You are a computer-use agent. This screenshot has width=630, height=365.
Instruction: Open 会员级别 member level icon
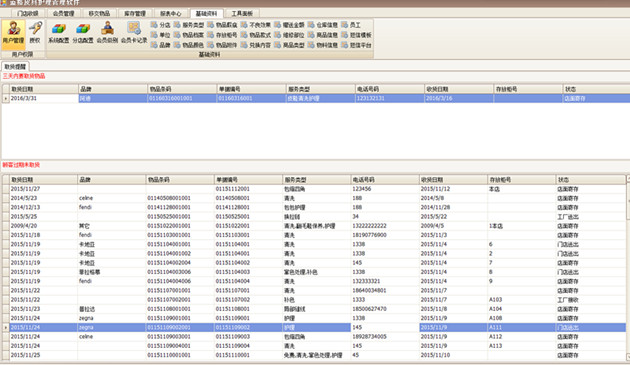point(107,33)
